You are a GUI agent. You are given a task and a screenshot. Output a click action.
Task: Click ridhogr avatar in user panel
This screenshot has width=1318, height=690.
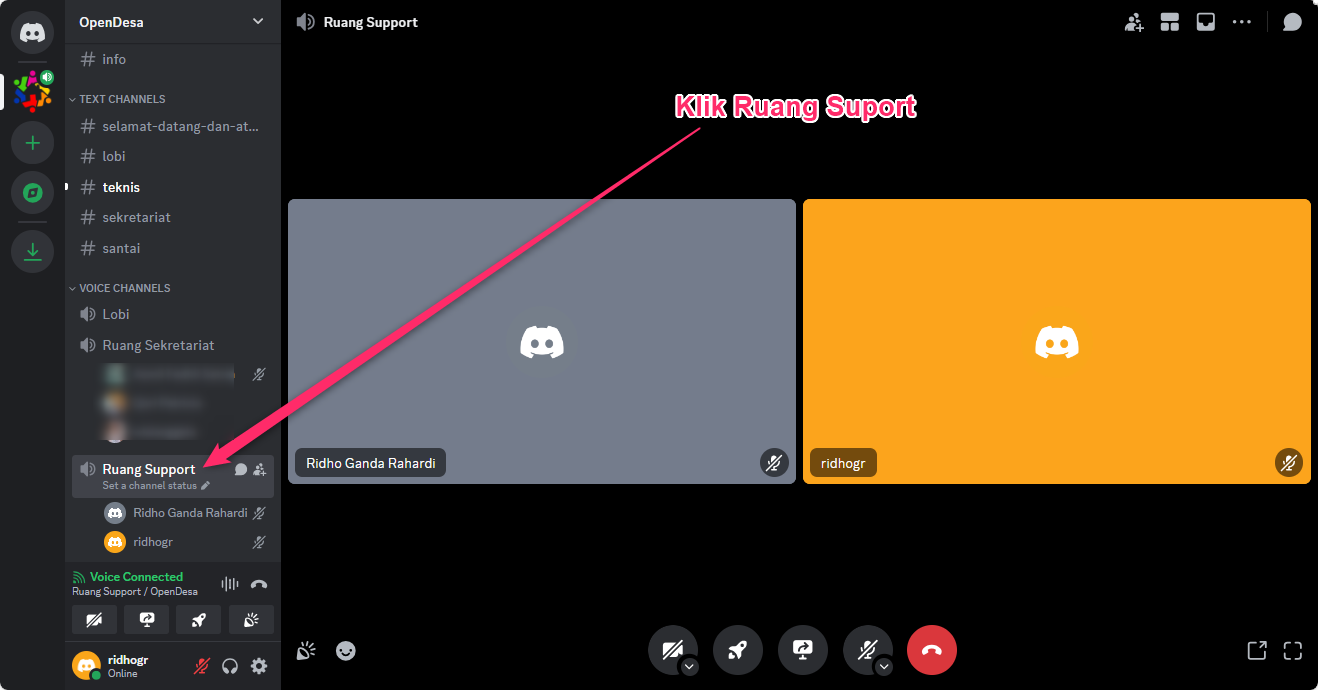[86, 666]
